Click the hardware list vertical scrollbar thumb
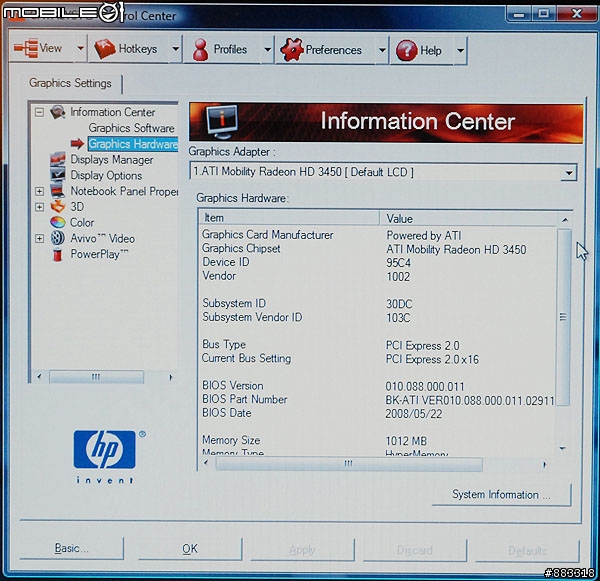The width and height of the screenshot is (600, 581). click(x=563, y=317)
